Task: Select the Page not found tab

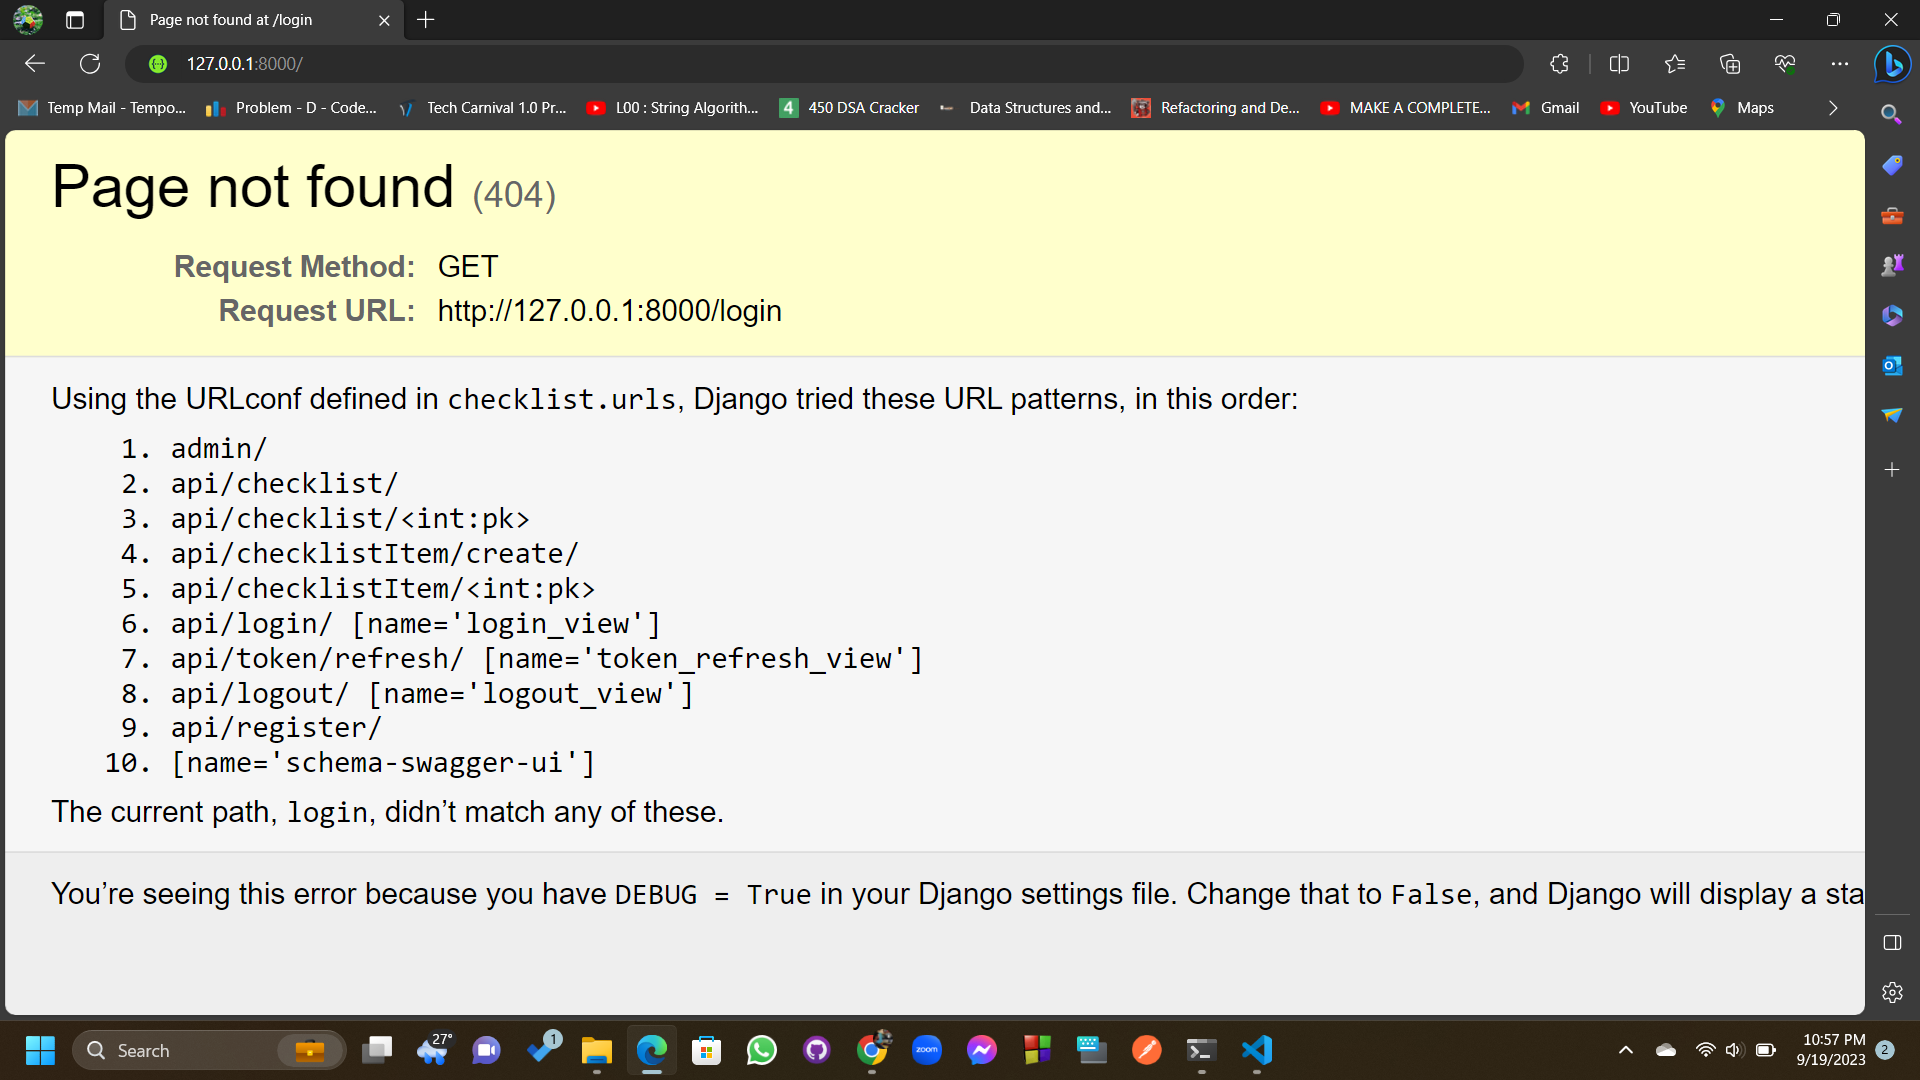Action: coord(230,19)
